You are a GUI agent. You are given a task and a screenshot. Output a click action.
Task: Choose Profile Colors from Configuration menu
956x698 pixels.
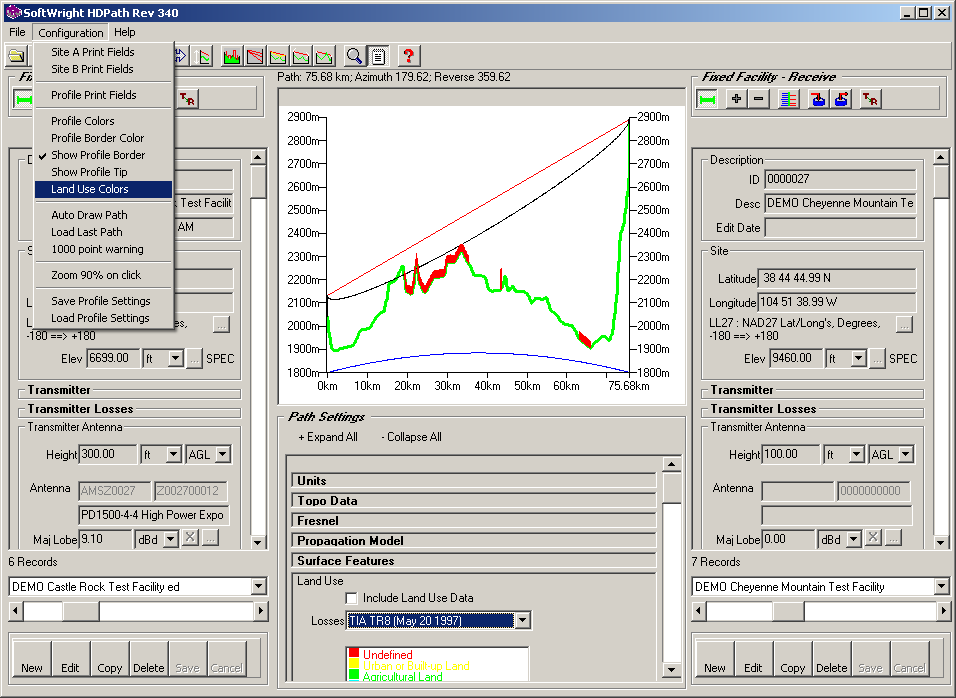tap(83, 121)
